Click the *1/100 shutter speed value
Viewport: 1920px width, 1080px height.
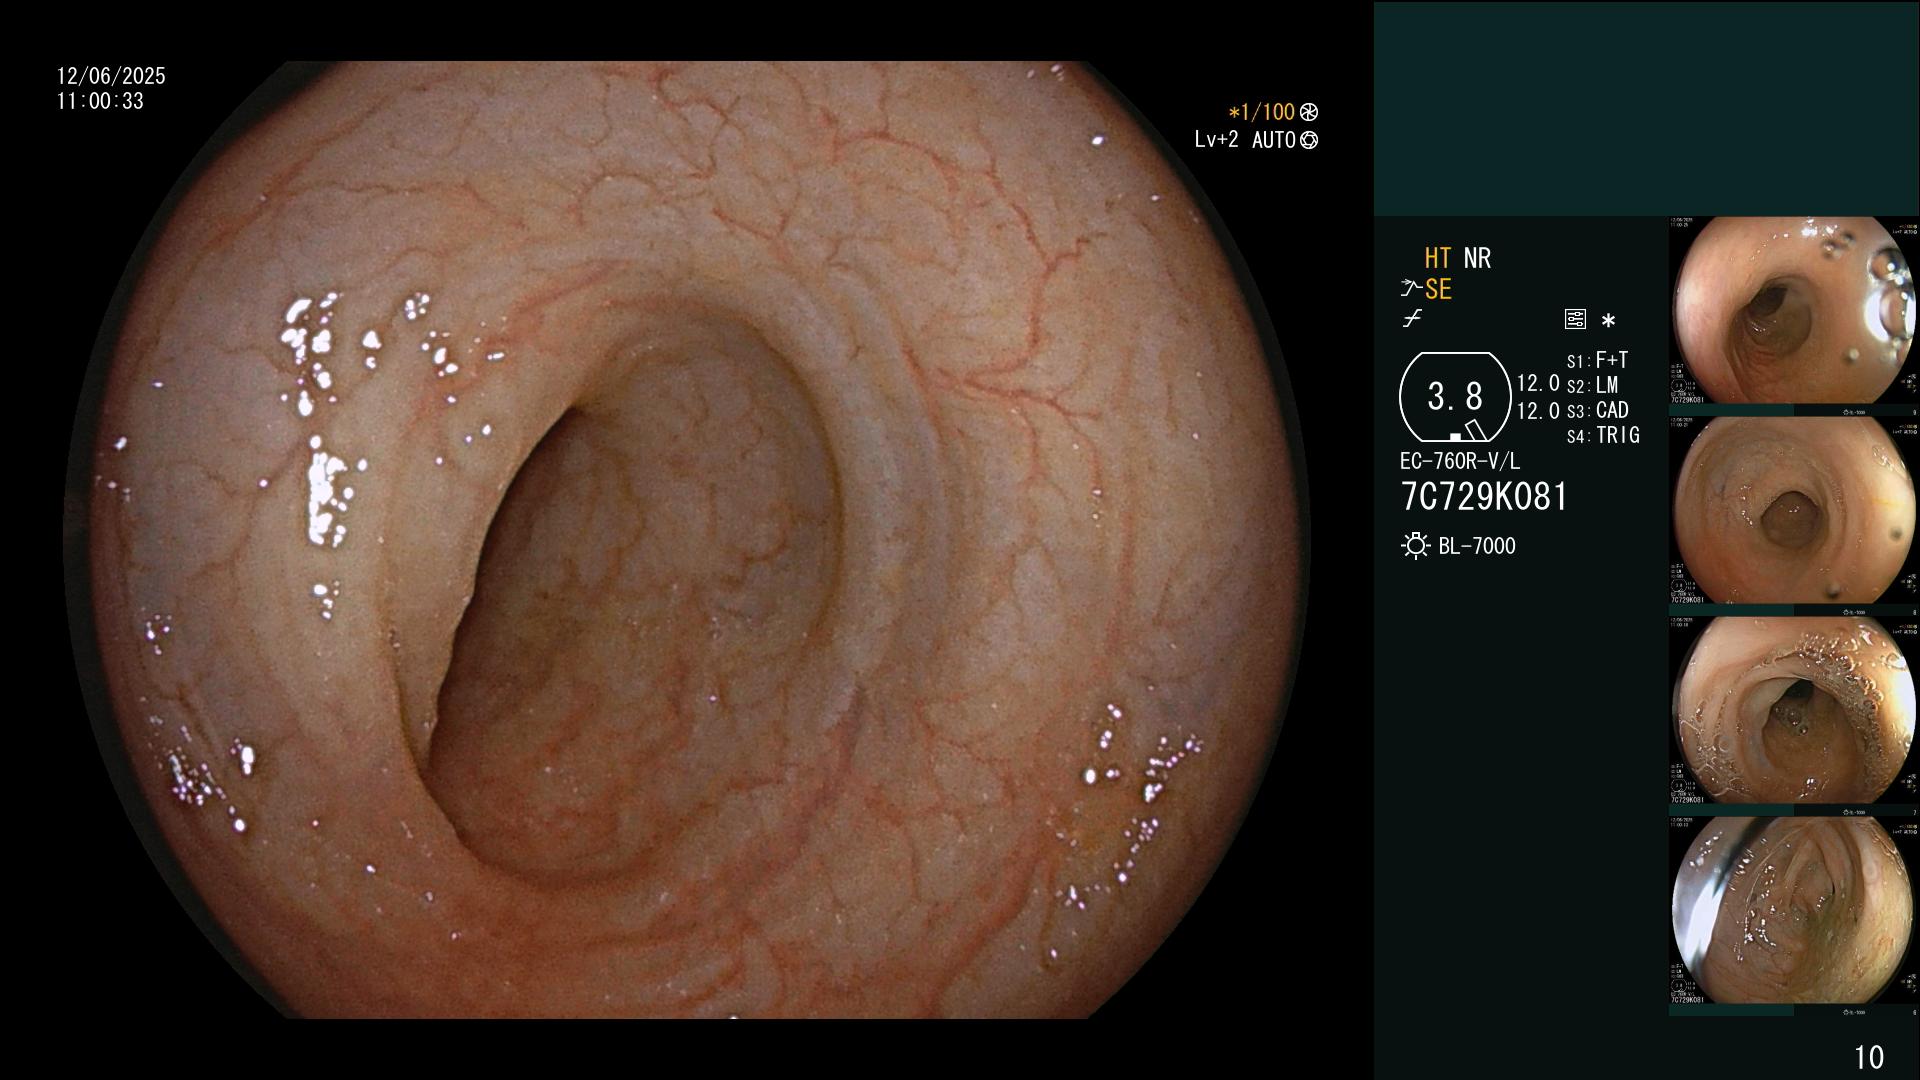1262,112
